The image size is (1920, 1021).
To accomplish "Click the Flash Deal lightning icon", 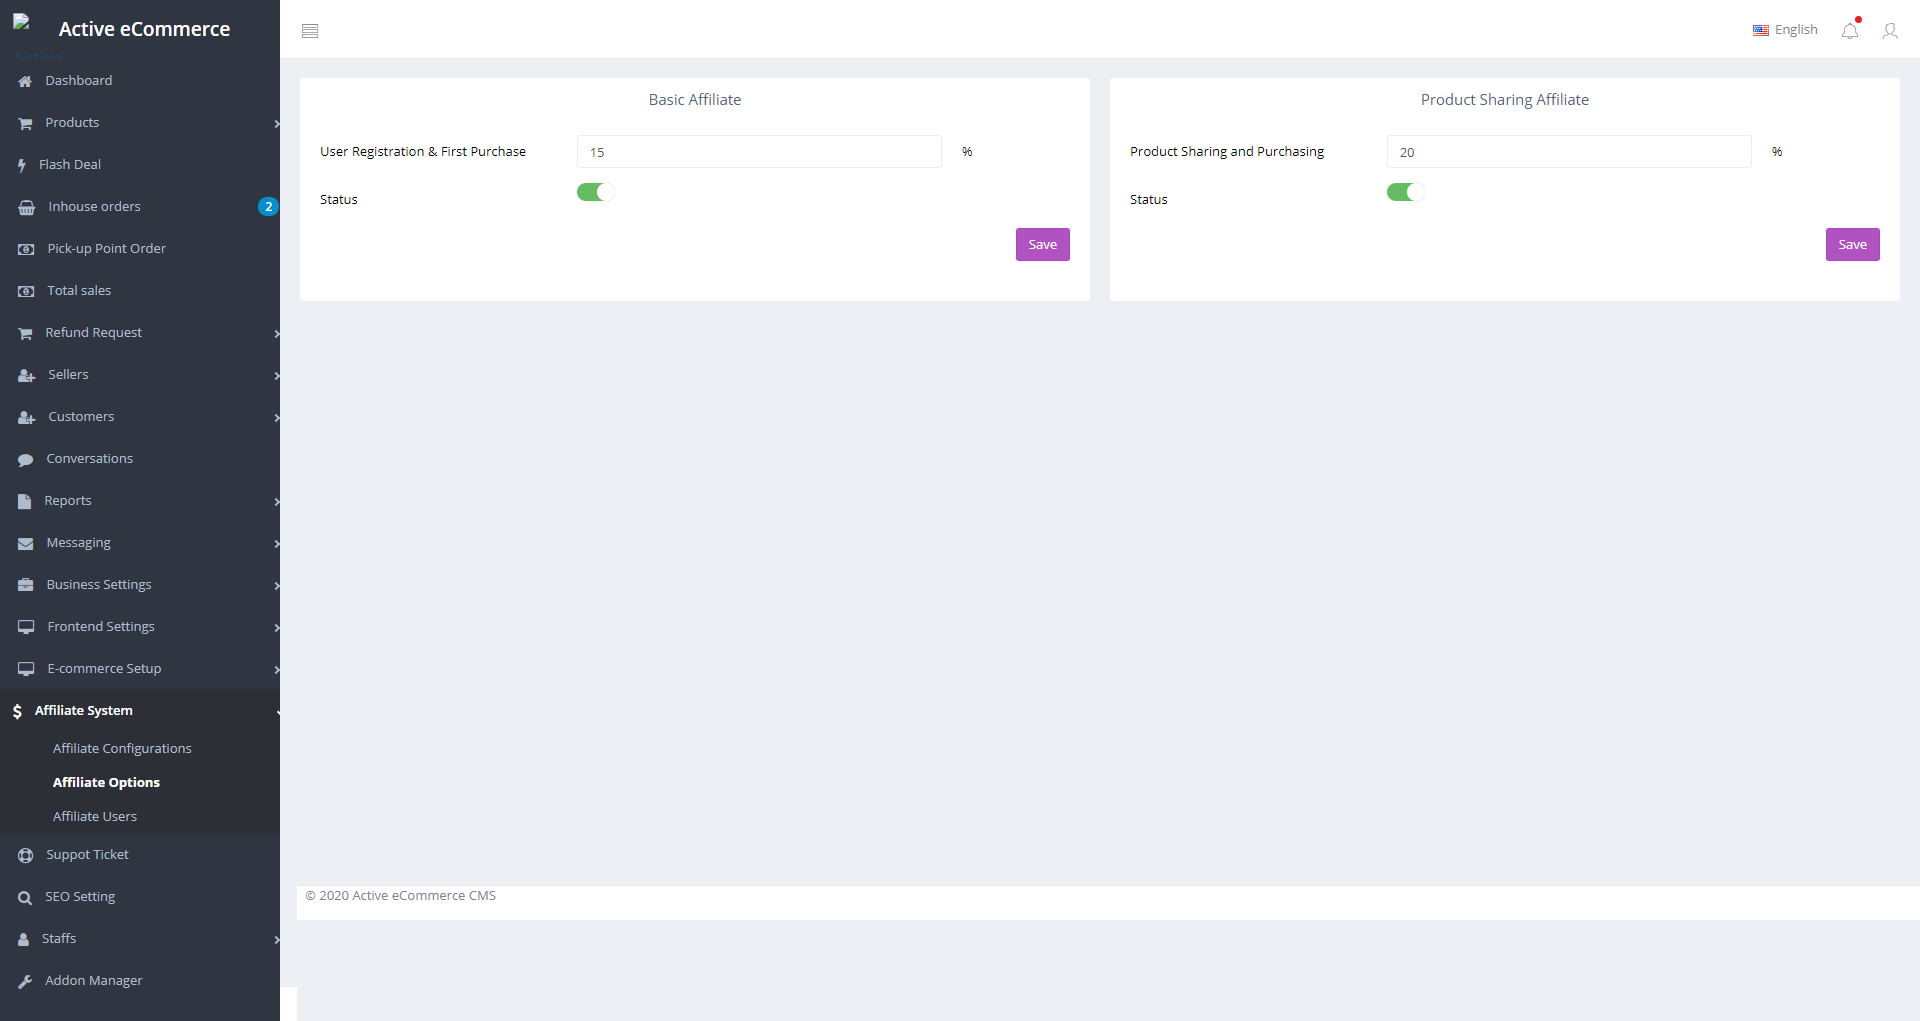I will [x=22, y=165].
